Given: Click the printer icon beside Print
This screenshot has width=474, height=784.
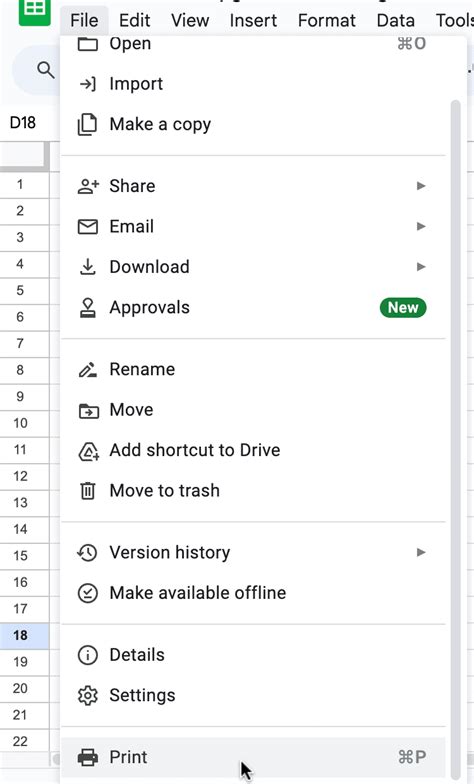Looking at the screenshot, I should [x=88, y=757].
